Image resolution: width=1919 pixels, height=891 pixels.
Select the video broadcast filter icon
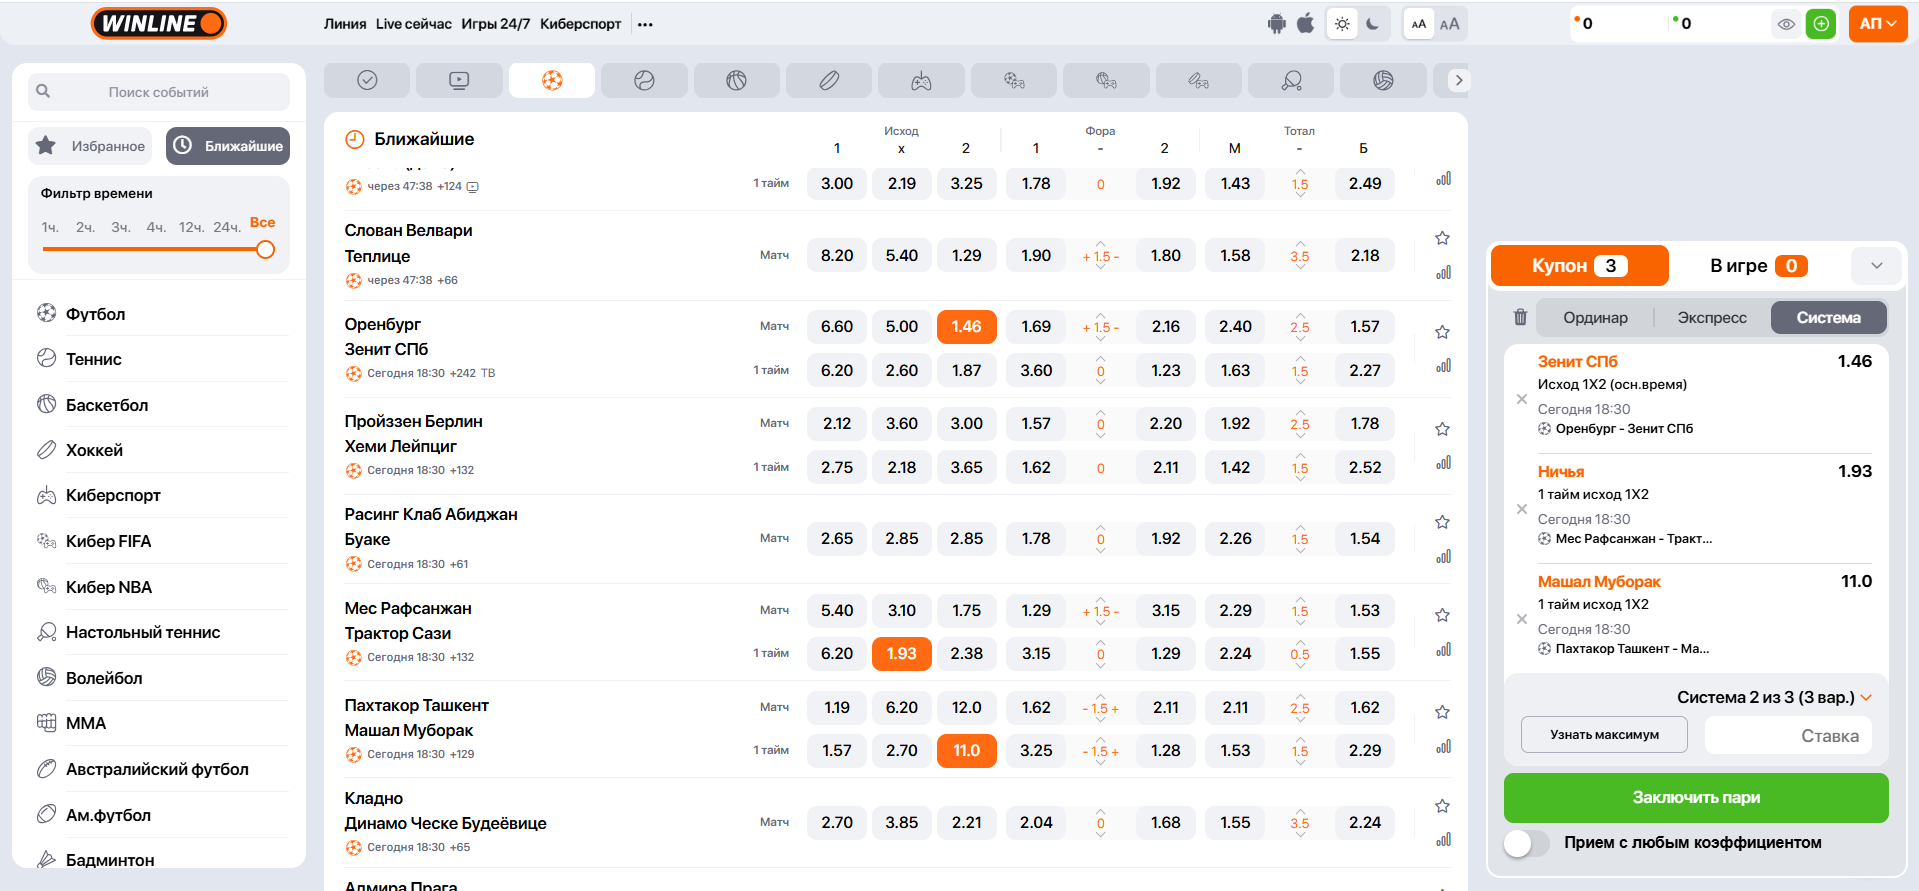click(459, 80)
